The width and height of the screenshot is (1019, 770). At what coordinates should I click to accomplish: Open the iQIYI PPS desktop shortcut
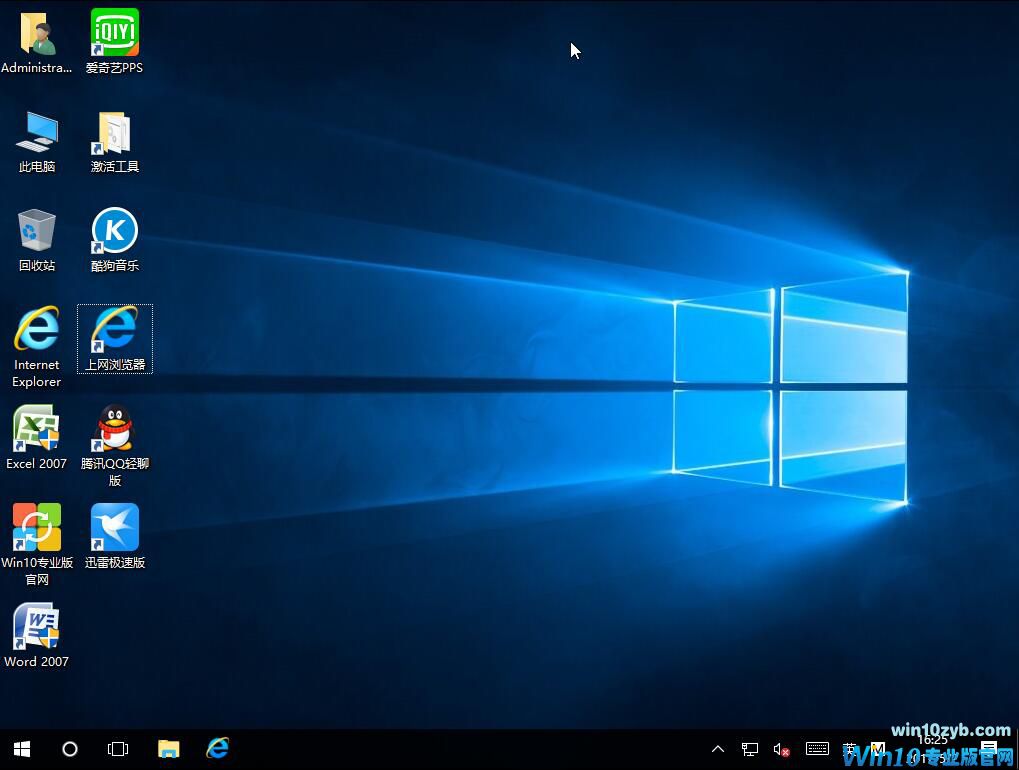point(114,33)
